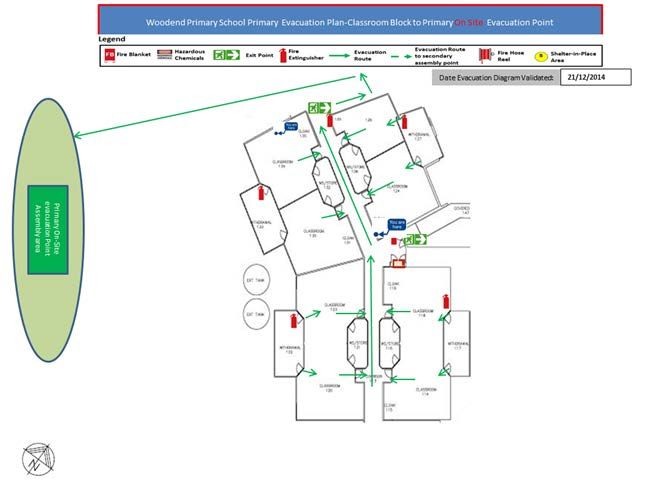This screenshot has width=650, height=491.
Task: Click the Legend heading
Action: point(112,39)
